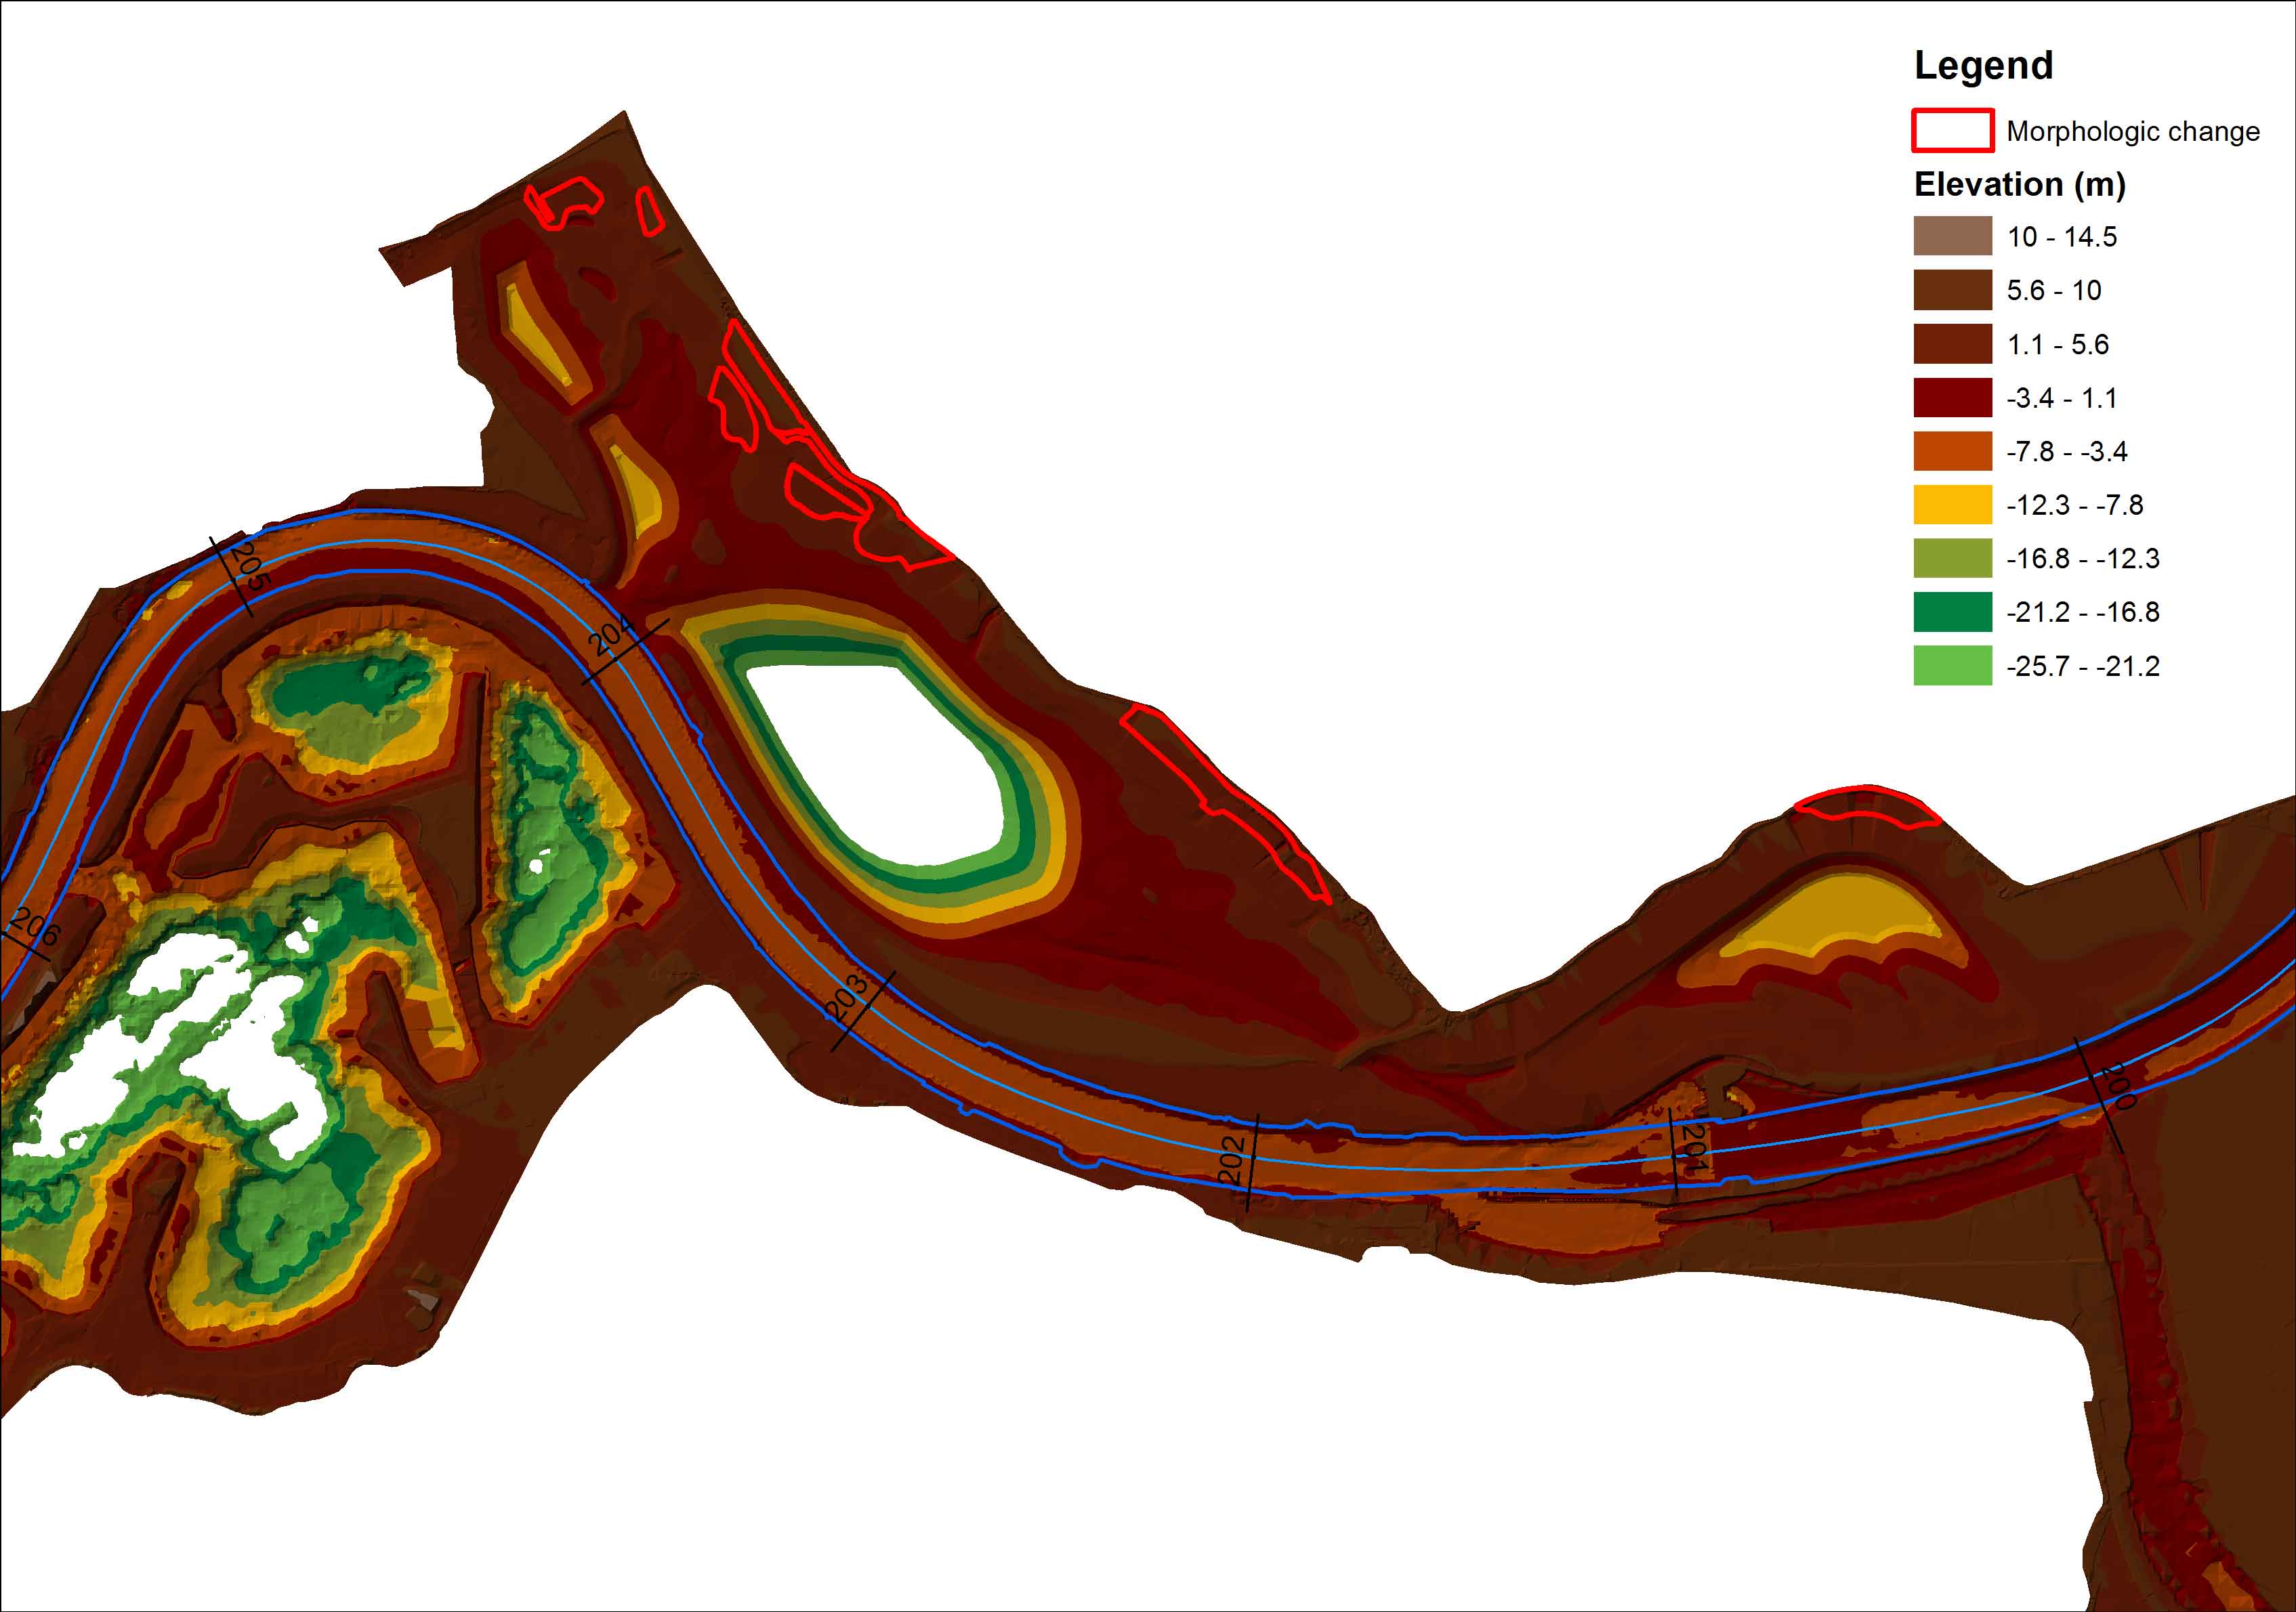
Task: Click the 'Legend' heading
Action: [1983, 65]
